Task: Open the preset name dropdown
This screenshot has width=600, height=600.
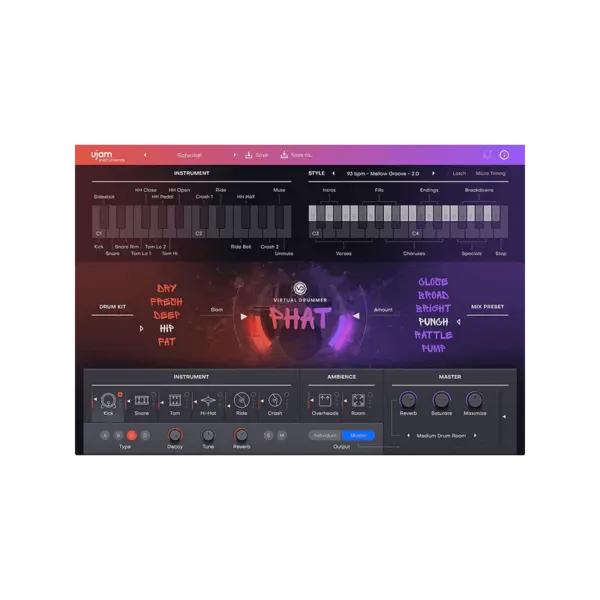Action: pos(189,155)
